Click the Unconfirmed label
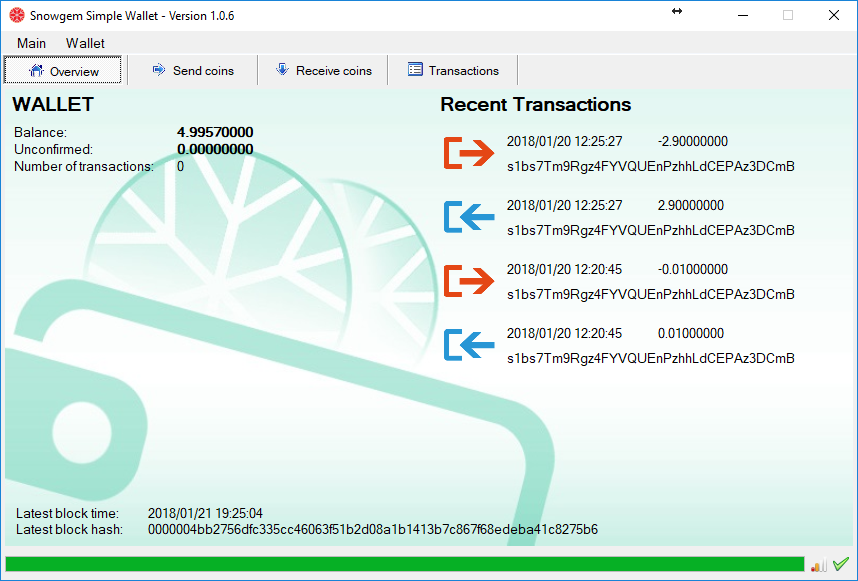This screenshot has width=858, height=581. [54, 149]
